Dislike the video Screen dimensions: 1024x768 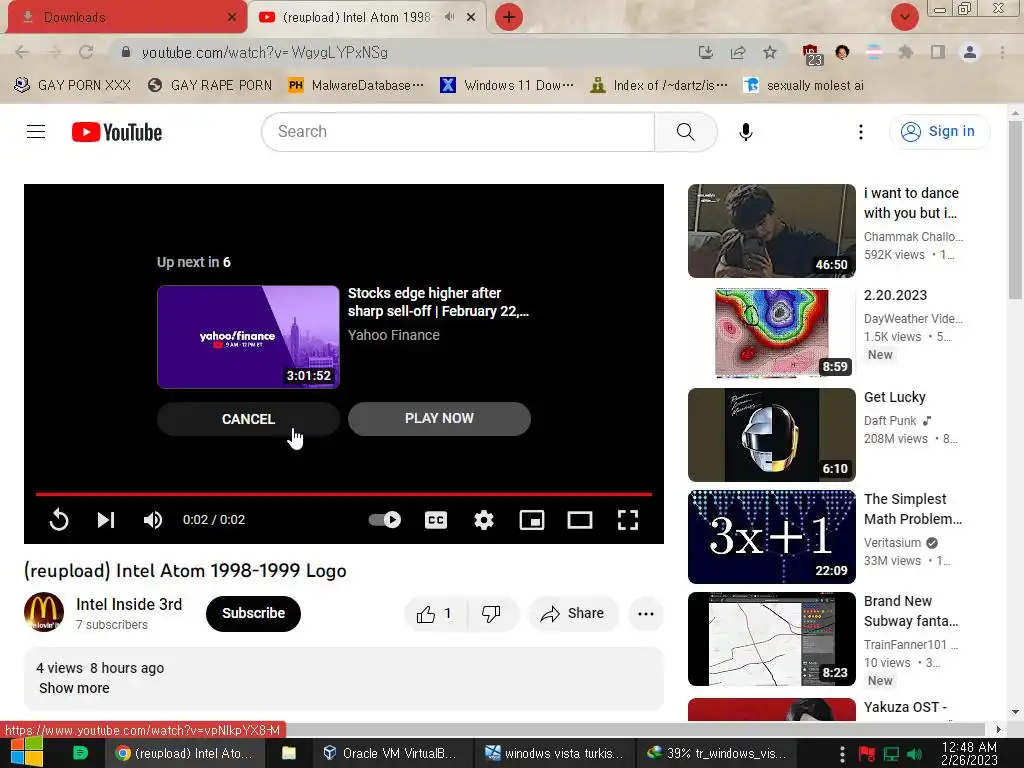(491, 614)
